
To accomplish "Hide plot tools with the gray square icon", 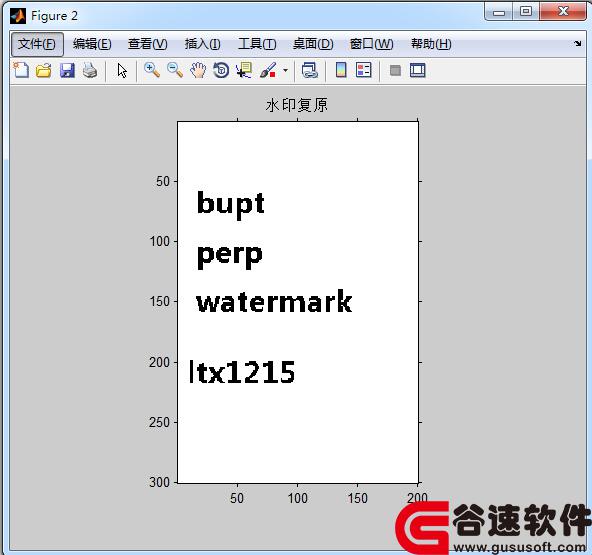I will coord(395,71).
